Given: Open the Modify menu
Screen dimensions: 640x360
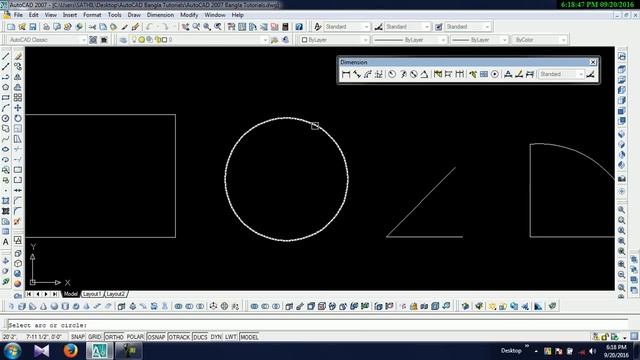Looking at the screenshot, I should click(189, 15).
